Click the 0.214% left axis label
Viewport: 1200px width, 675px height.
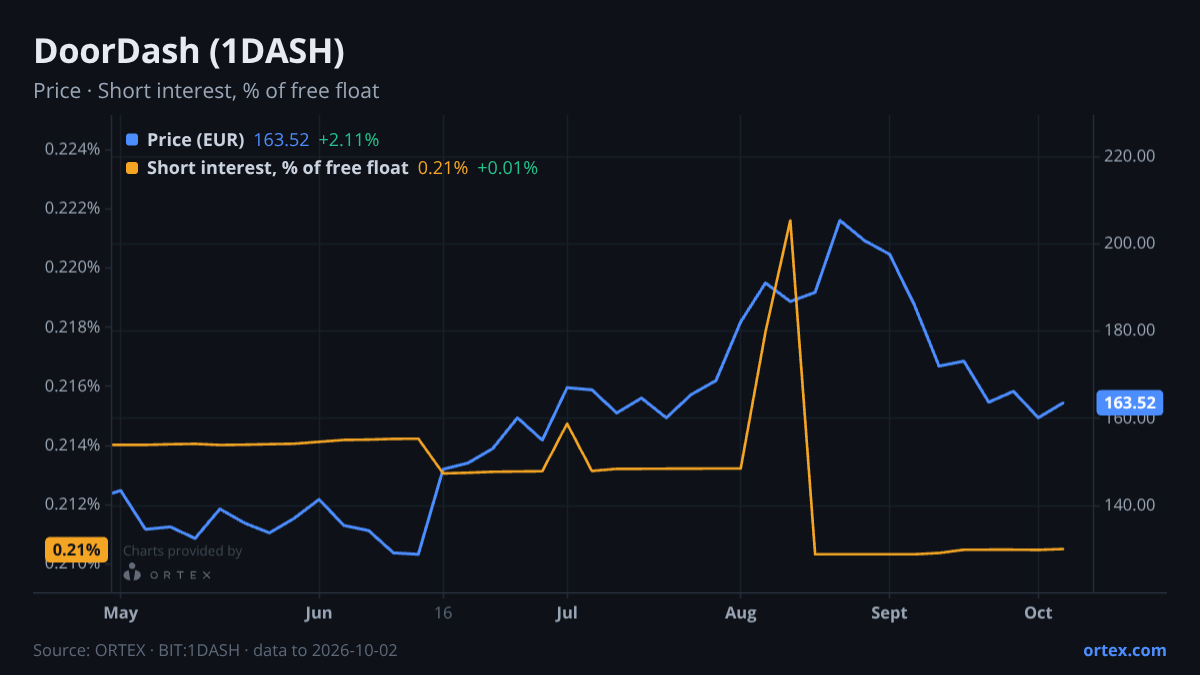click(73, 445)
